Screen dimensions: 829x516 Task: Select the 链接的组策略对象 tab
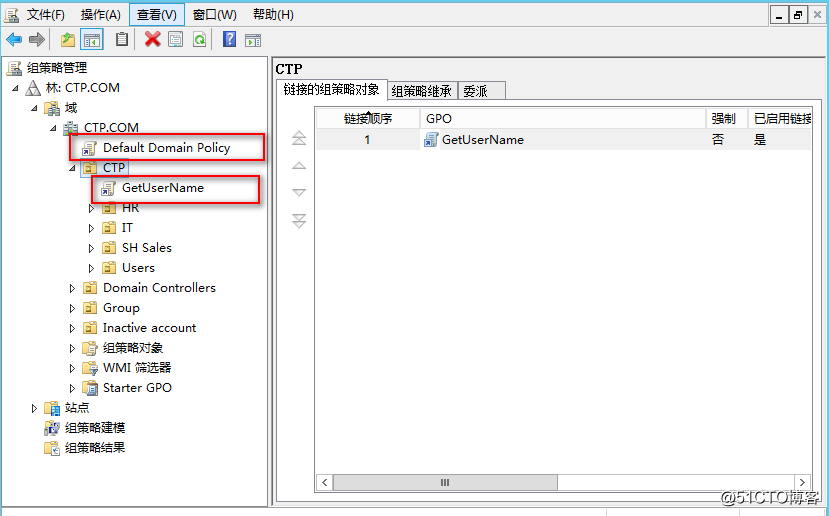tap(331, 89)
